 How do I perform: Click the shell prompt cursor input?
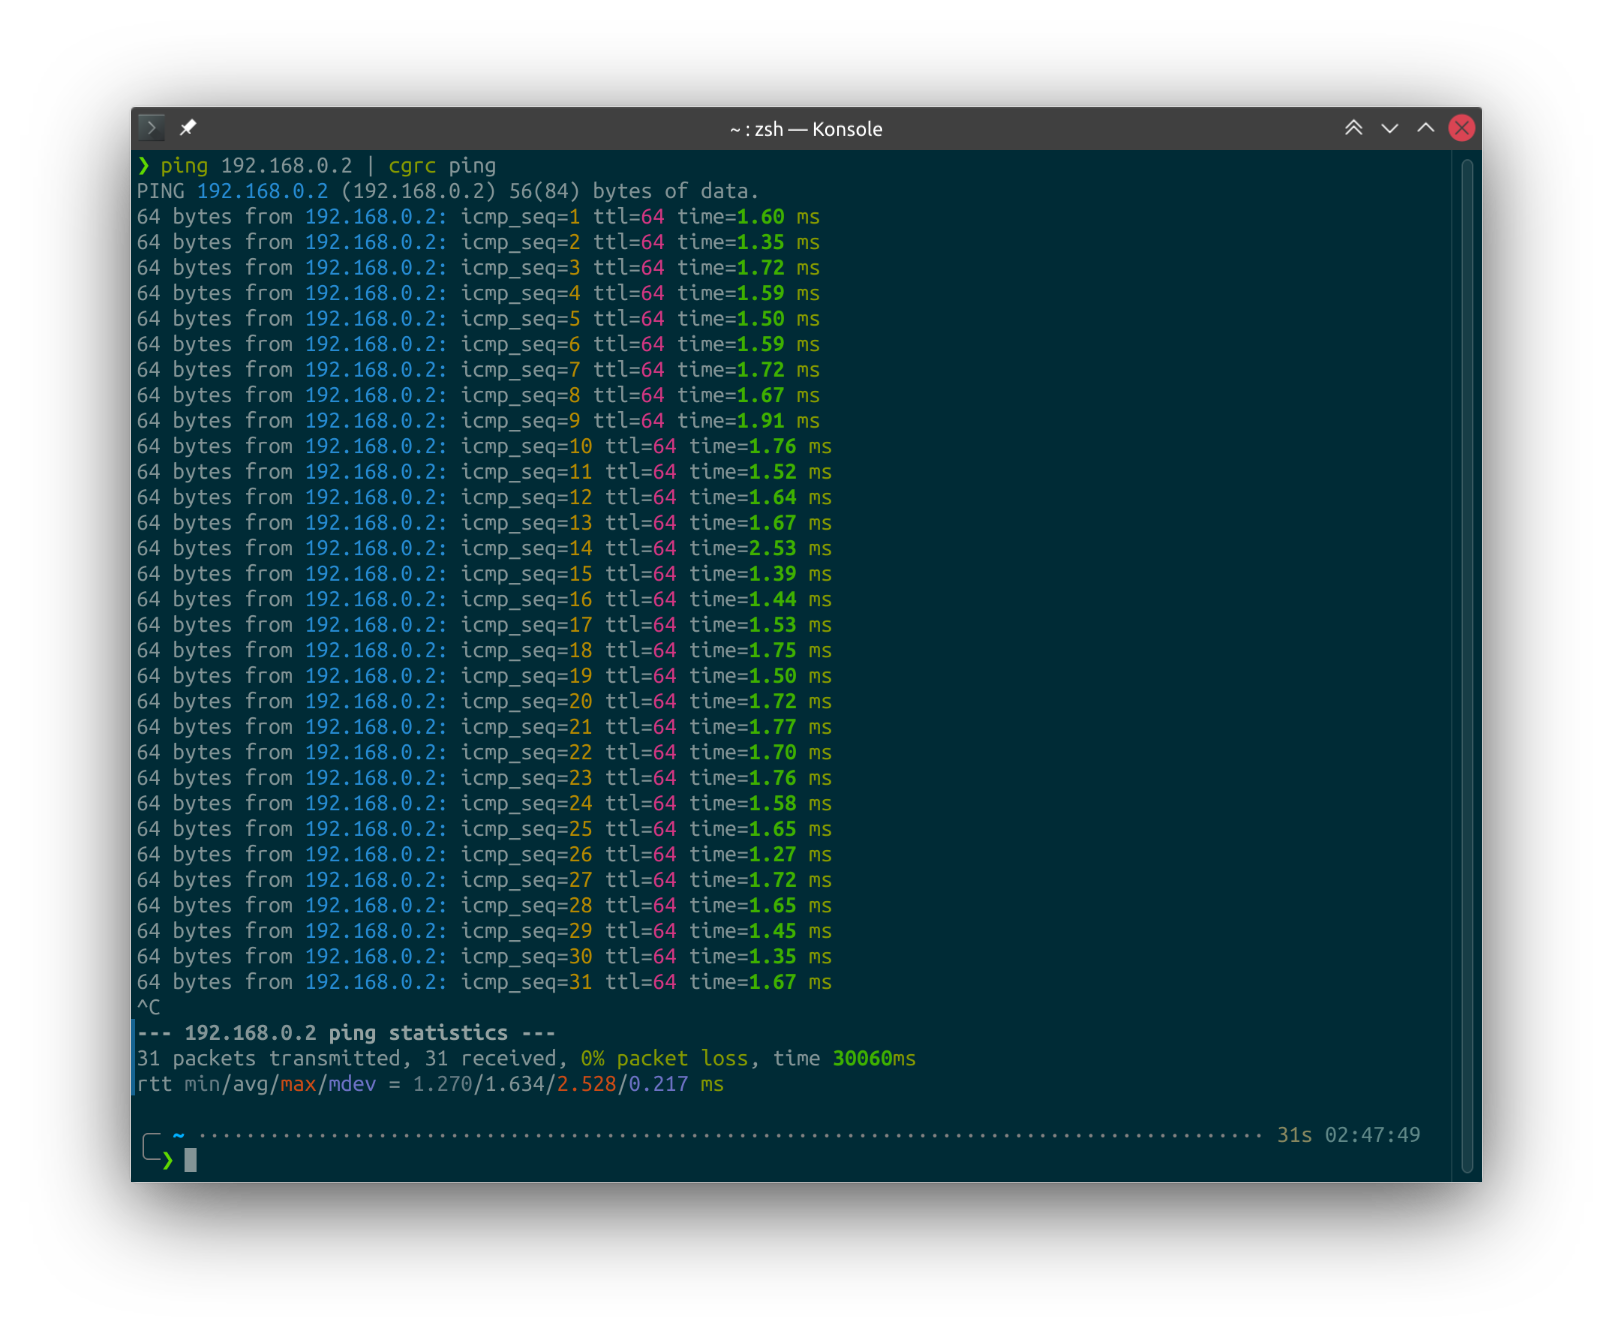pyautogui.click(x=190, y=1160)
